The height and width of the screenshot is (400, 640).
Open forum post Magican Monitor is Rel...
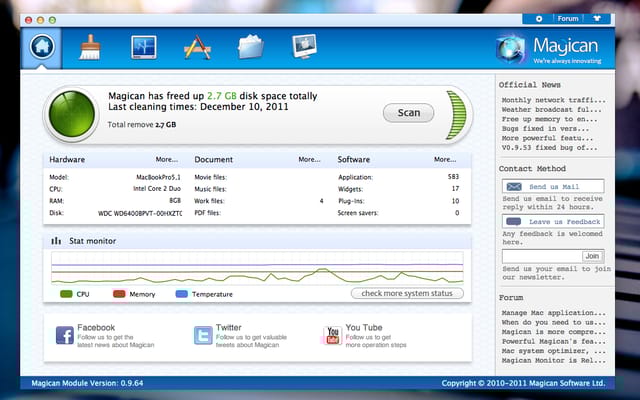click(x=553, y=361)
